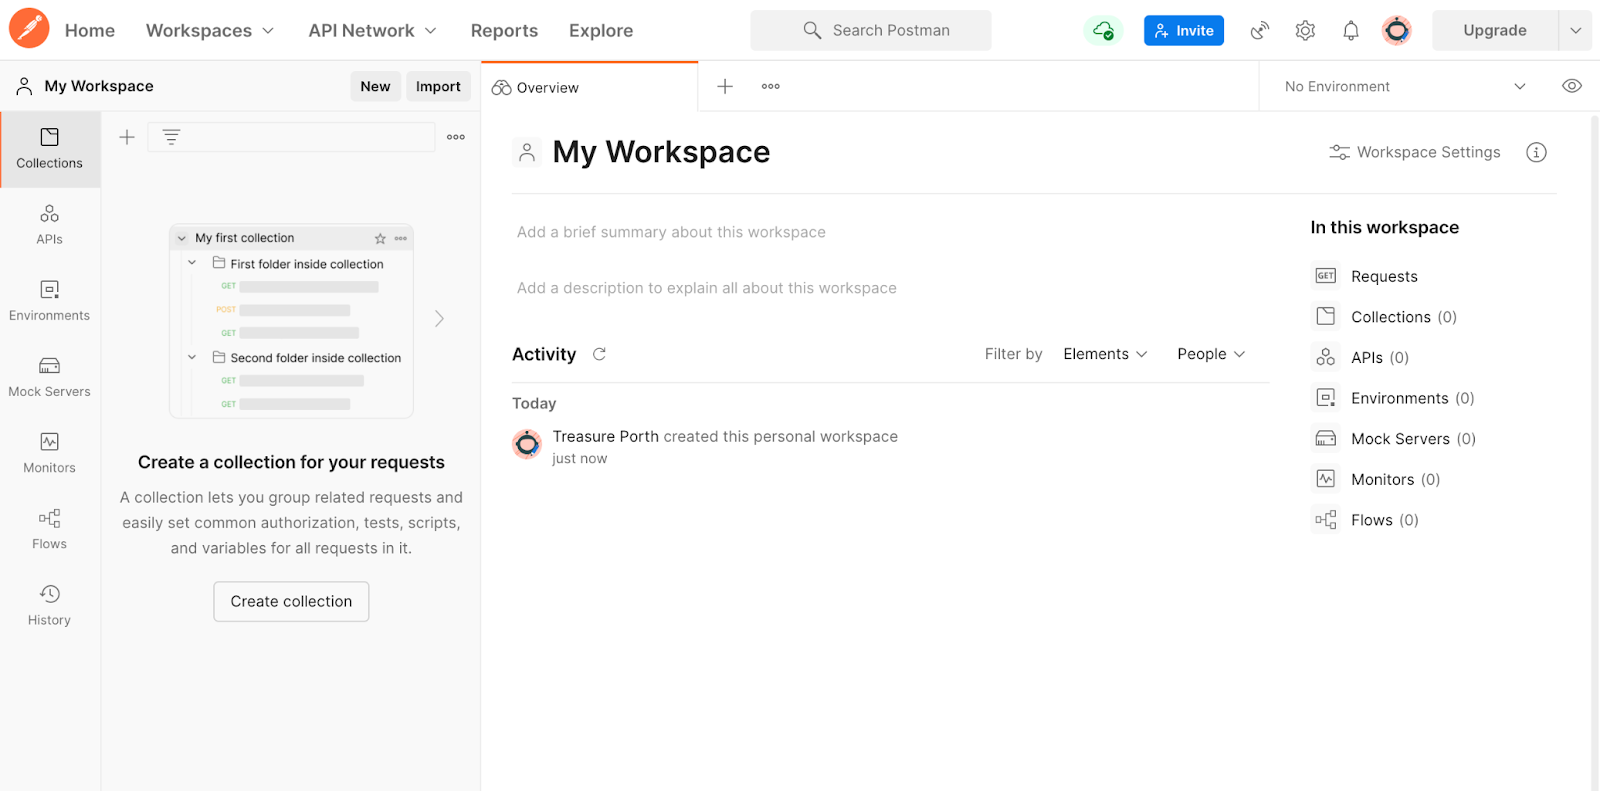Go to next onboarding slide arrow

[439, 318]
